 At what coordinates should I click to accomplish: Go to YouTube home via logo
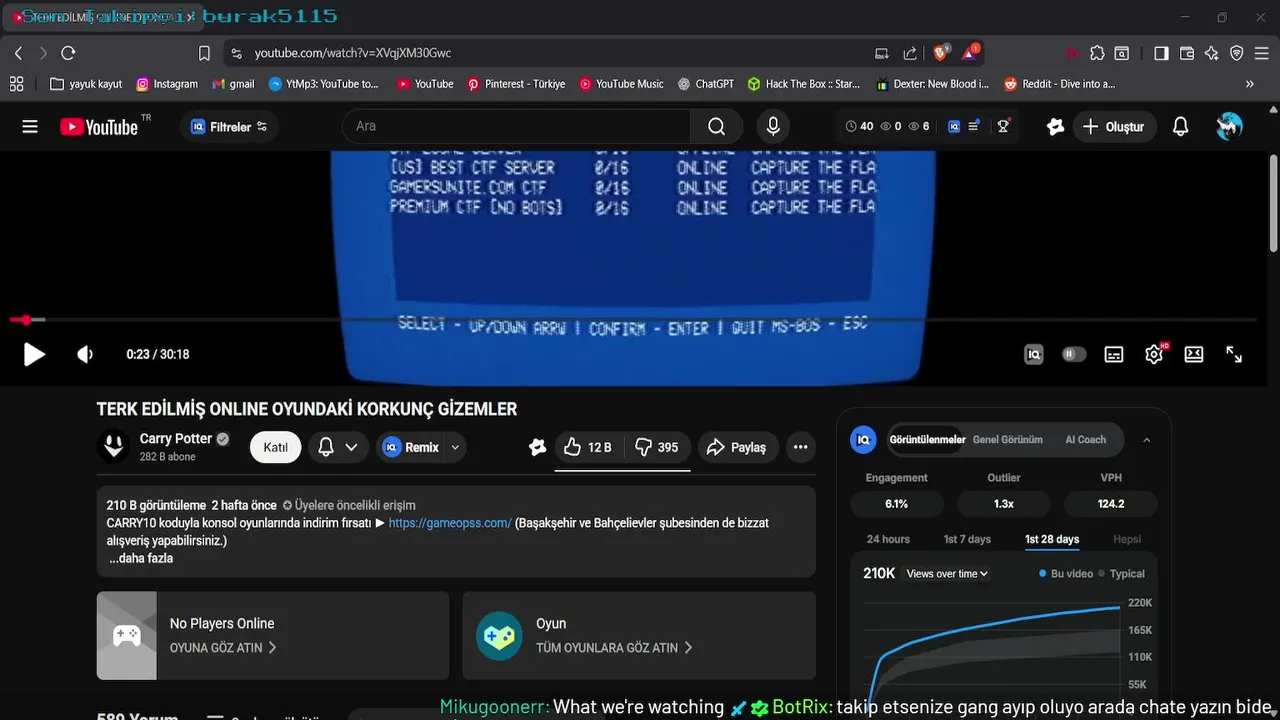pos(98,127)
